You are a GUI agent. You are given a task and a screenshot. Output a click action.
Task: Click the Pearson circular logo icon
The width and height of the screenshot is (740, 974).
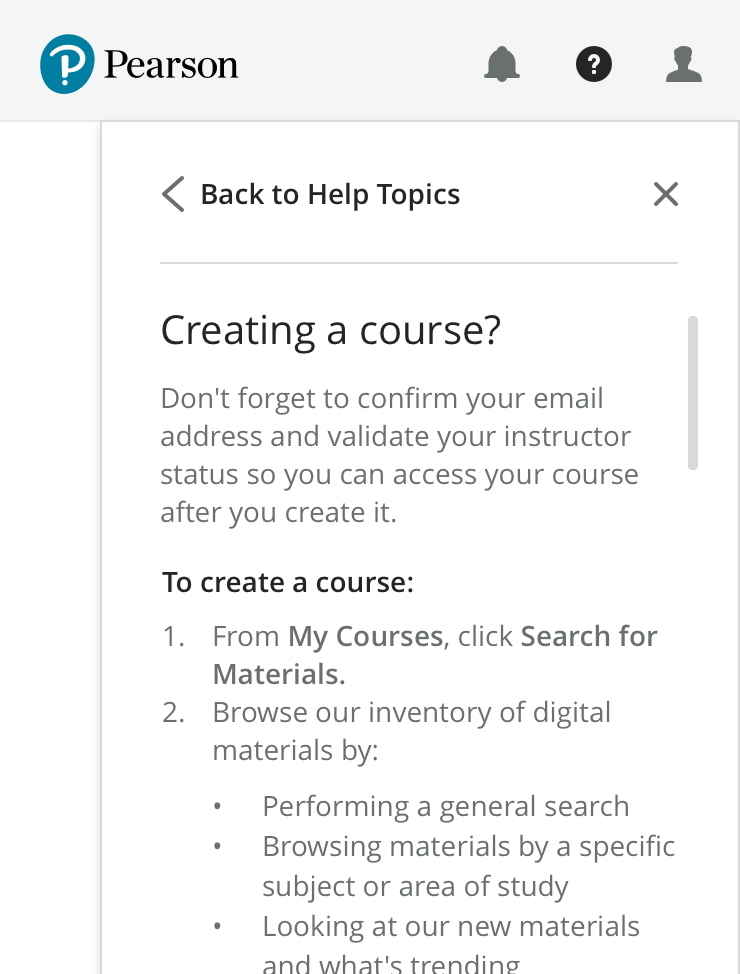[67, 64]
